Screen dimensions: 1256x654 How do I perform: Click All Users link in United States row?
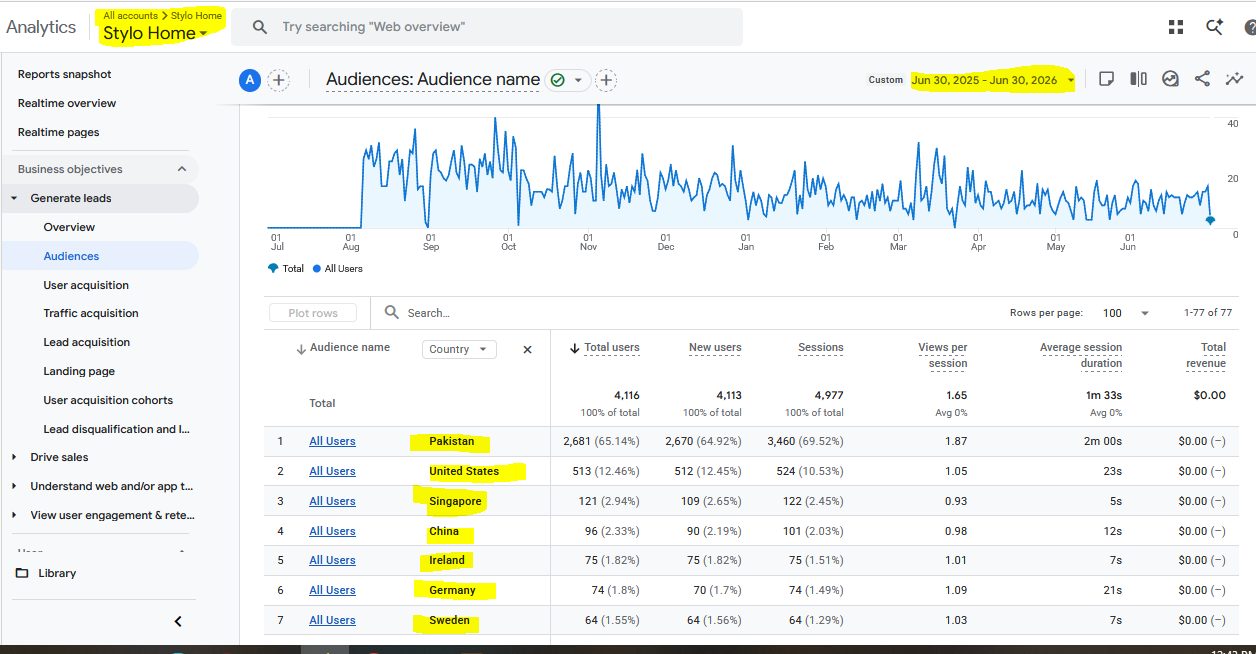(332, 471)
